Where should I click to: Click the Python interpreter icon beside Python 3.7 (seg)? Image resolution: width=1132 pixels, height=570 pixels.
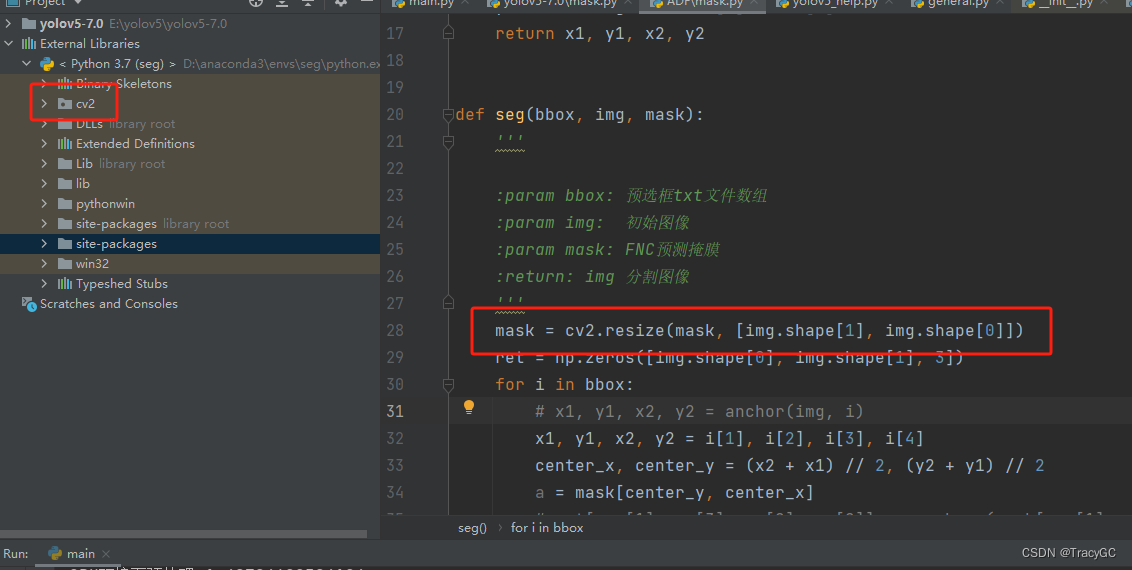47,64
